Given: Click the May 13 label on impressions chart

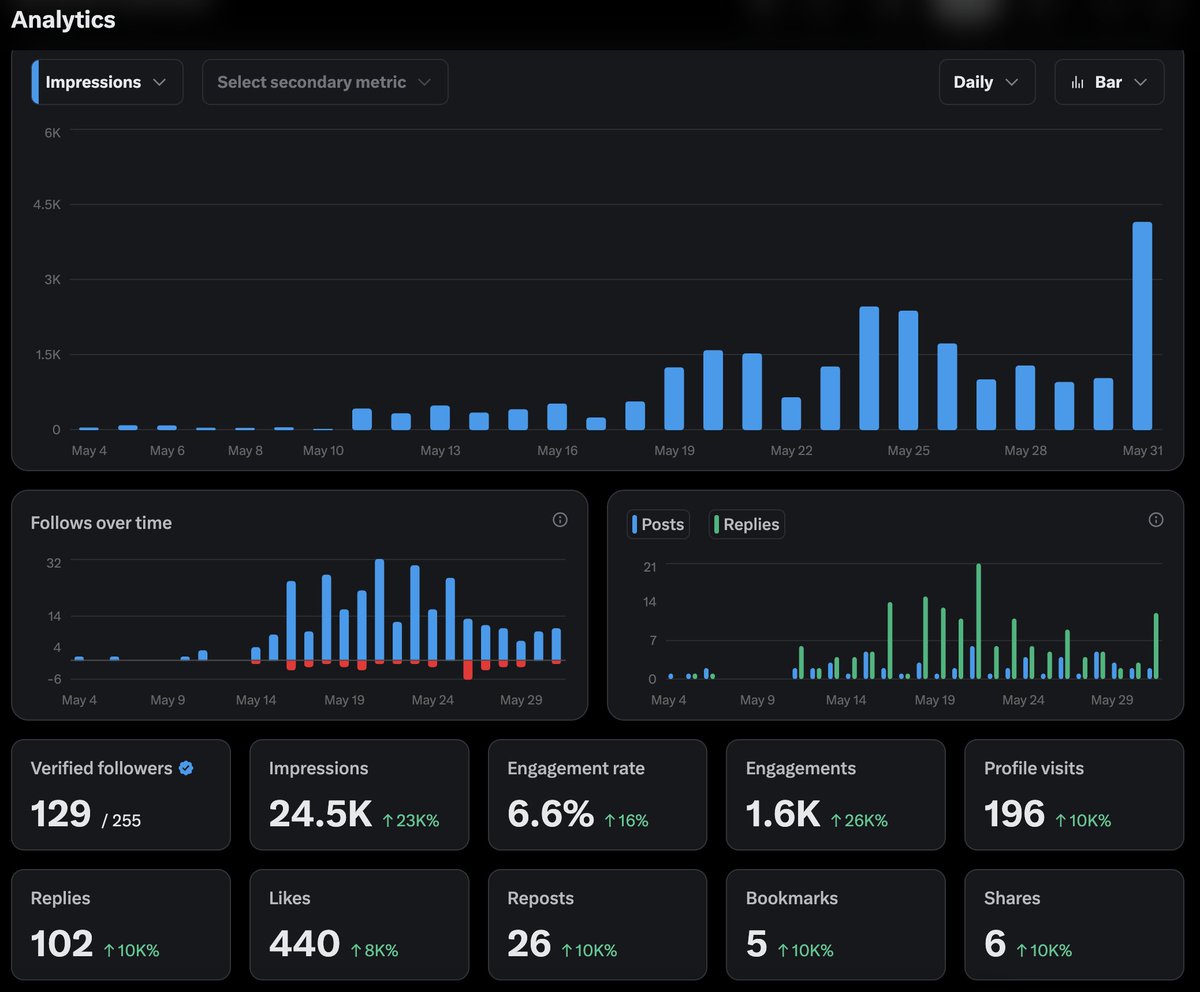Looking at the screenshot, I should pos(440,451).
